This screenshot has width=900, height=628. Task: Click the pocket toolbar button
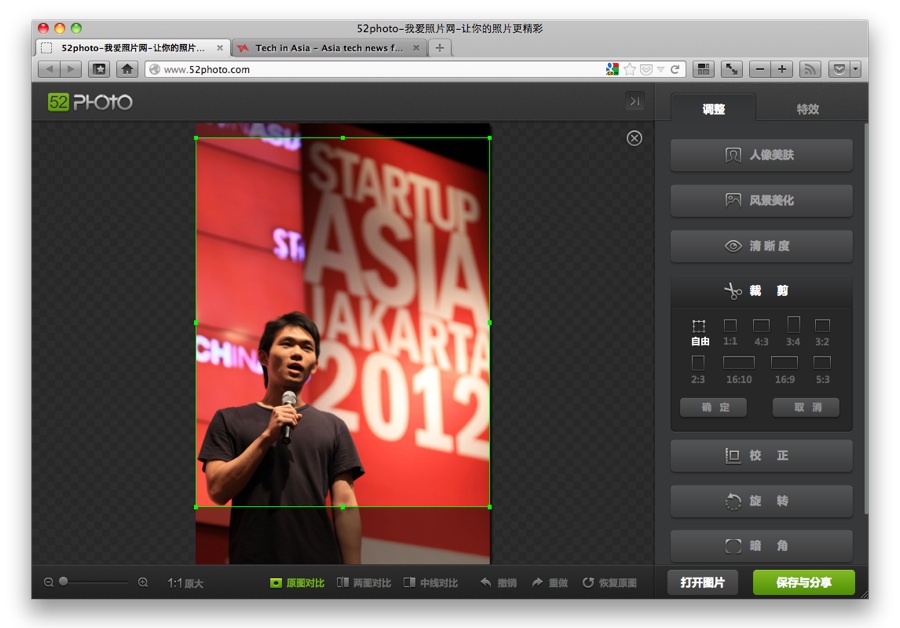[x=839, y=69]
